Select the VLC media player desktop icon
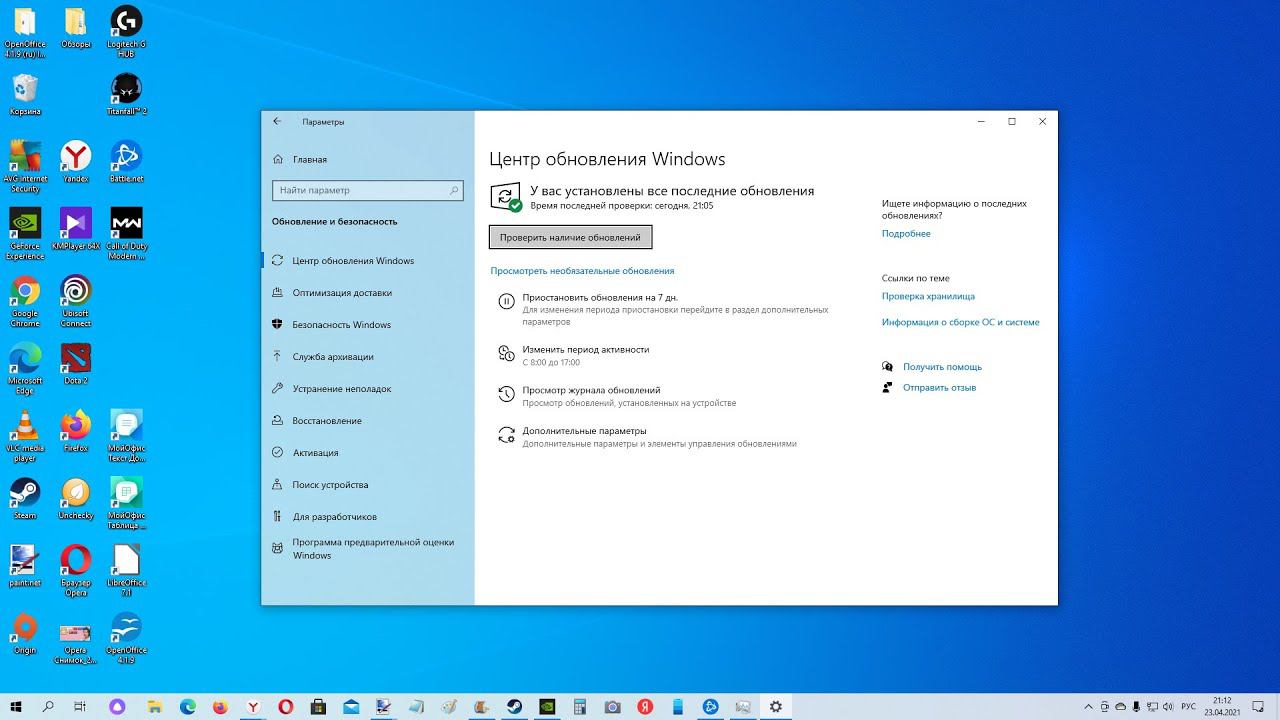The image size is (1280, 720). pos(25,436)
